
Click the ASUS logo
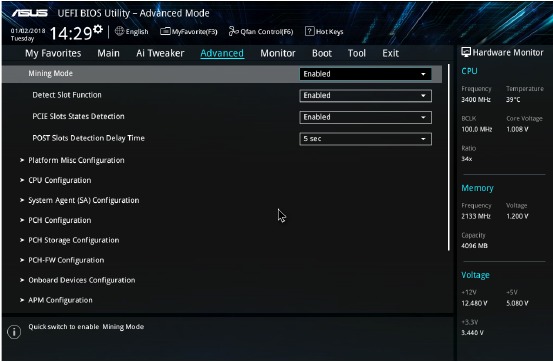30,13
